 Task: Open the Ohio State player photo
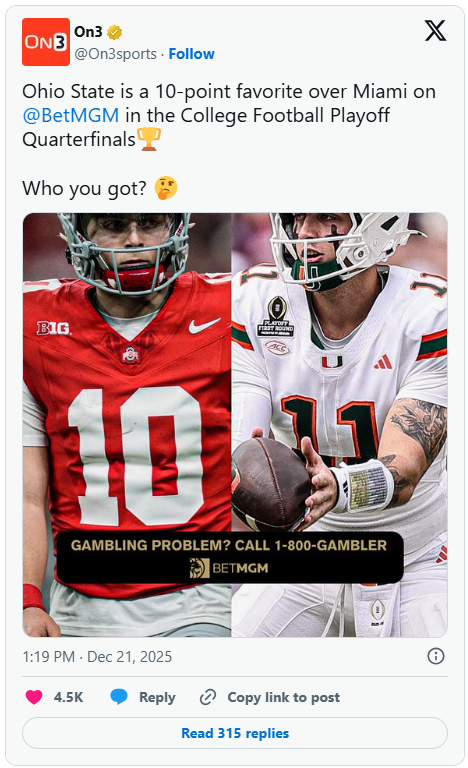[x=127, y=425]
